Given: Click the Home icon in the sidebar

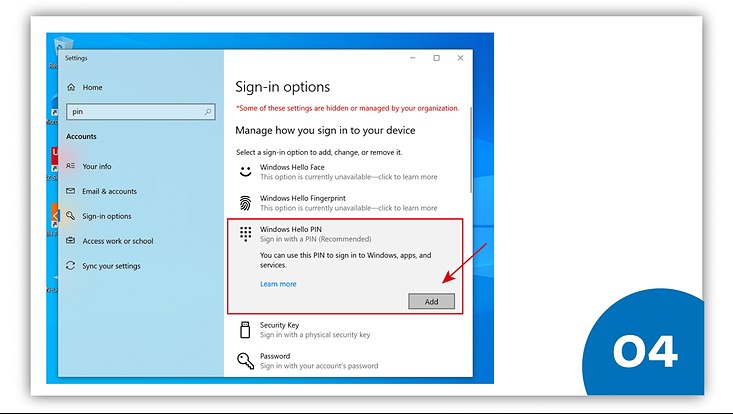Looking at the screenshot, I should coord(71,88).
